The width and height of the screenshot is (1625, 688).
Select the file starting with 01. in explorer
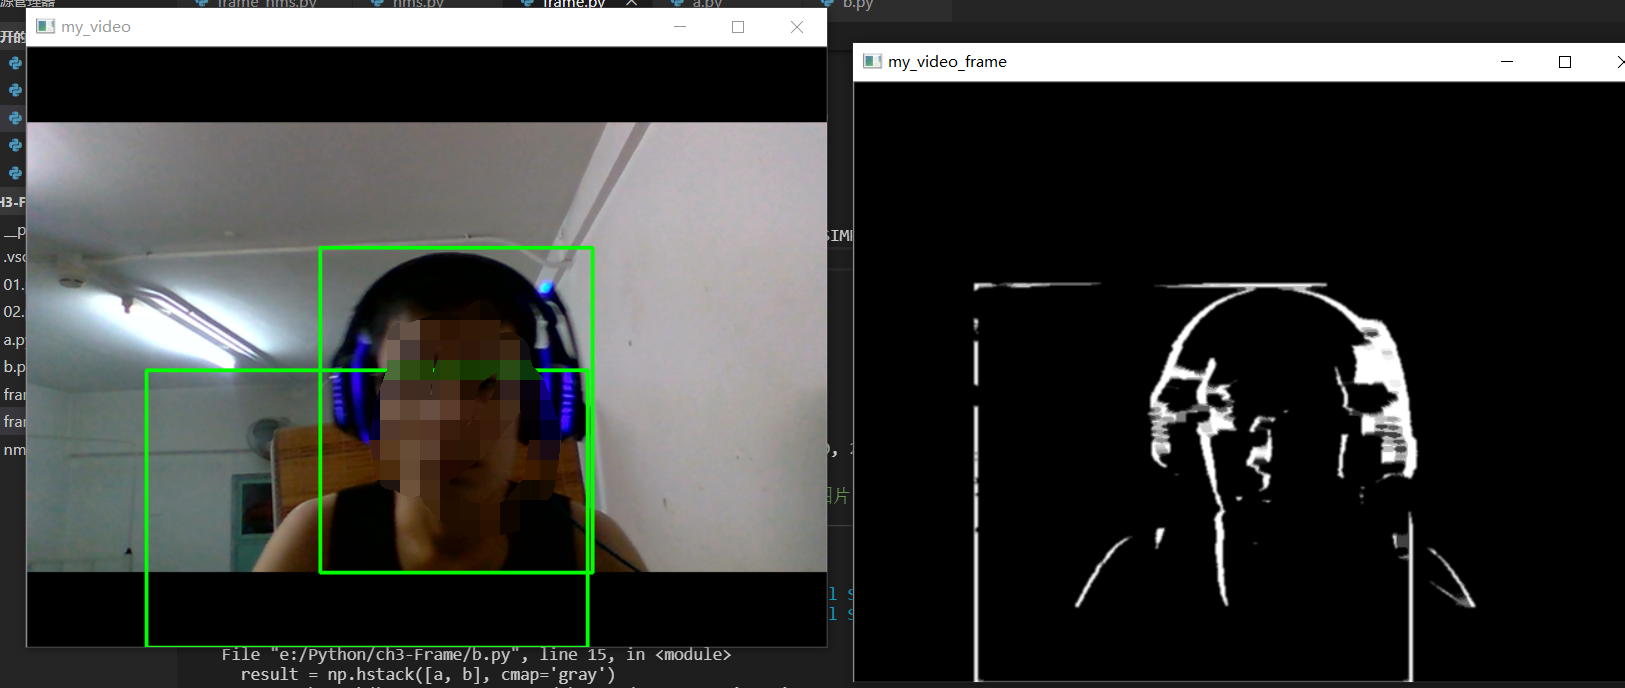point(13,285)
